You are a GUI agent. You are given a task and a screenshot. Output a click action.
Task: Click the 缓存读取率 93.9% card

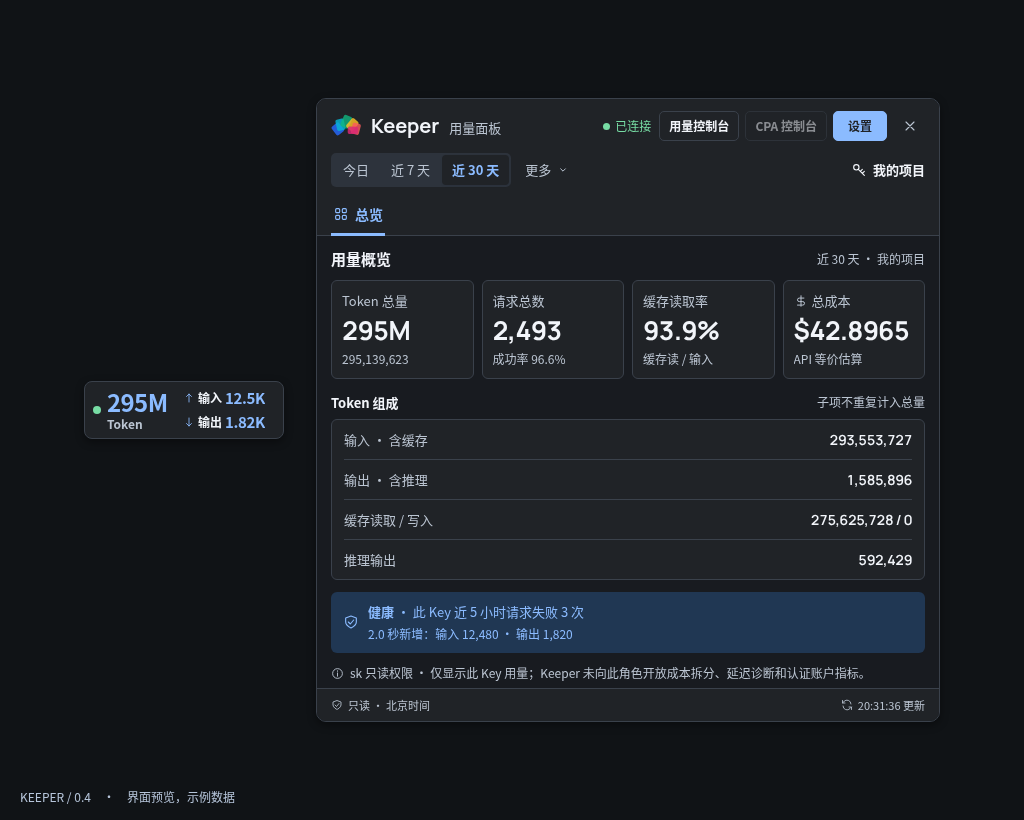(x=703, y=330)
